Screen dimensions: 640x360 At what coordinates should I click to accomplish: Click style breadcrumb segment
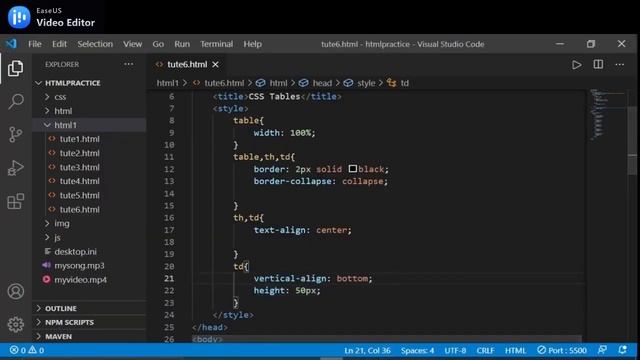click(x=366, y=83)
